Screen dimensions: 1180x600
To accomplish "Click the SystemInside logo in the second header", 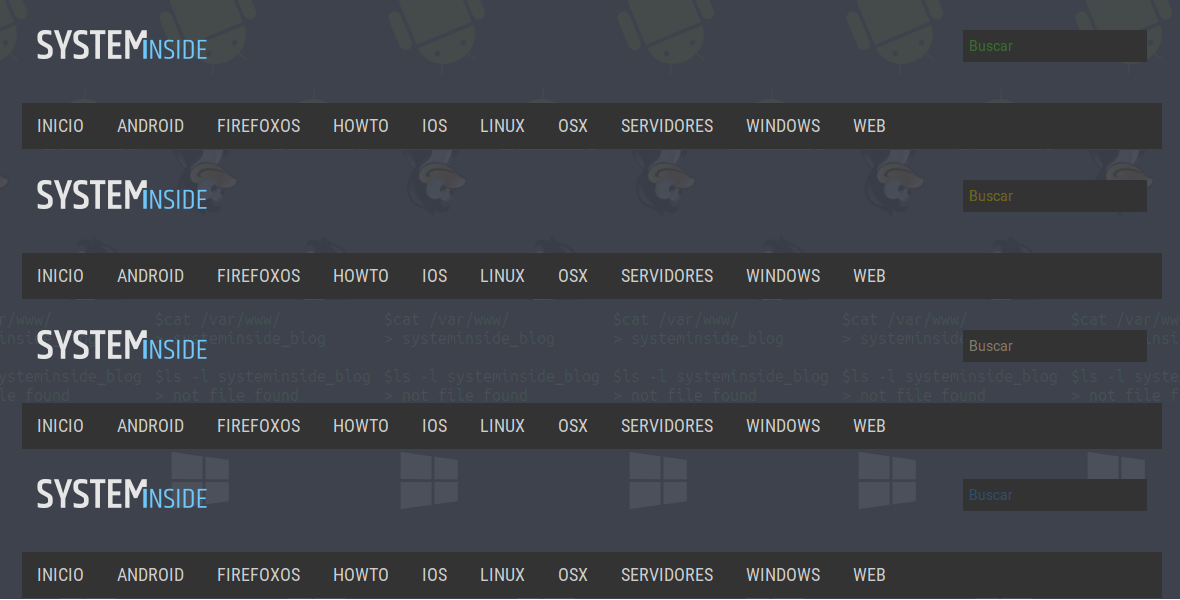I will 122,196.
